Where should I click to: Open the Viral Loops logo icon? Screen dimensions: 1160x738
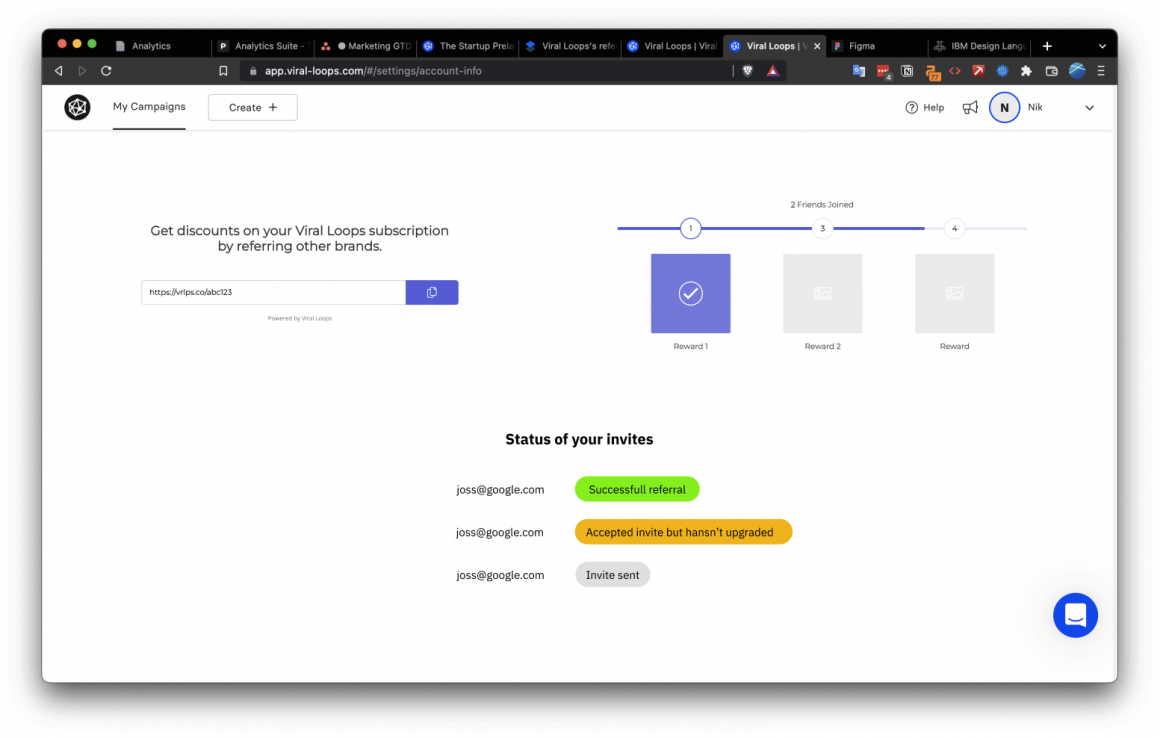tap(77, 107)
